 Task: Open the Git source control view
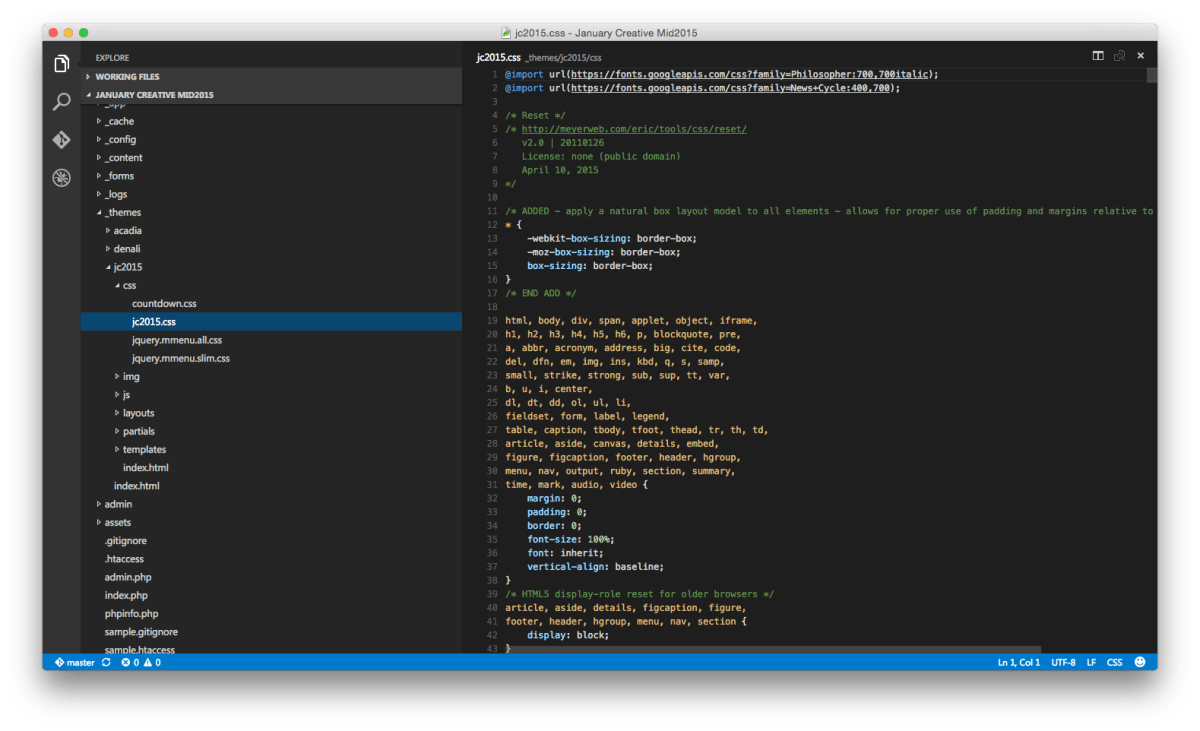tap(61, 140)
